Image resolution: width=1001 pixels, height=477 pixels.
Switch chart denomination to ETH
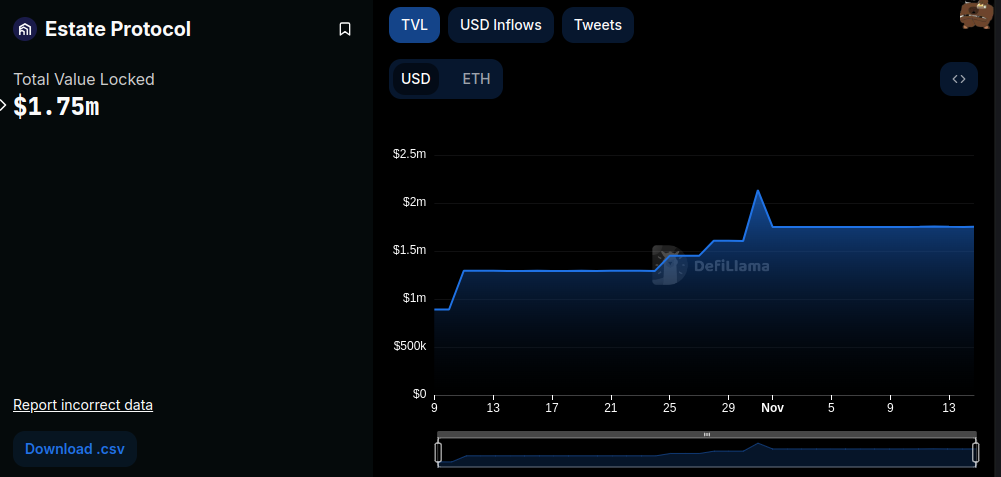[476, 79]
